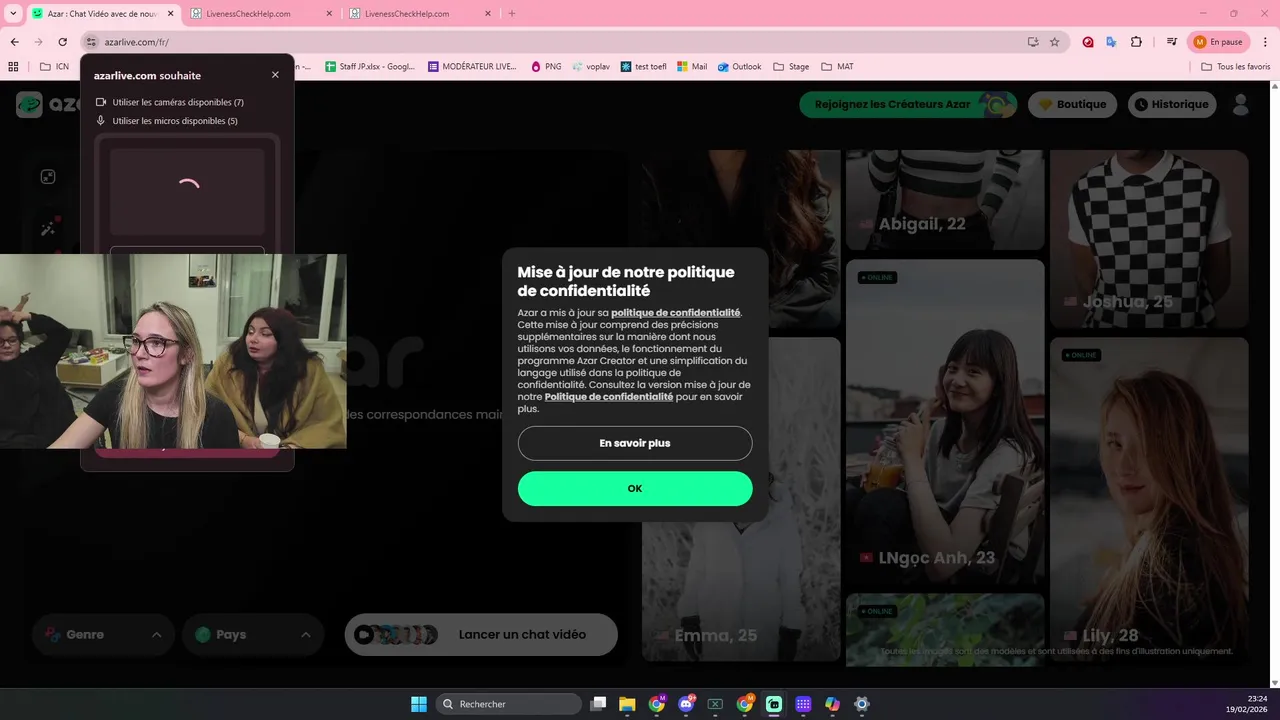
Task: Open the MAT bookmark folder
Action: coord(837,67)
